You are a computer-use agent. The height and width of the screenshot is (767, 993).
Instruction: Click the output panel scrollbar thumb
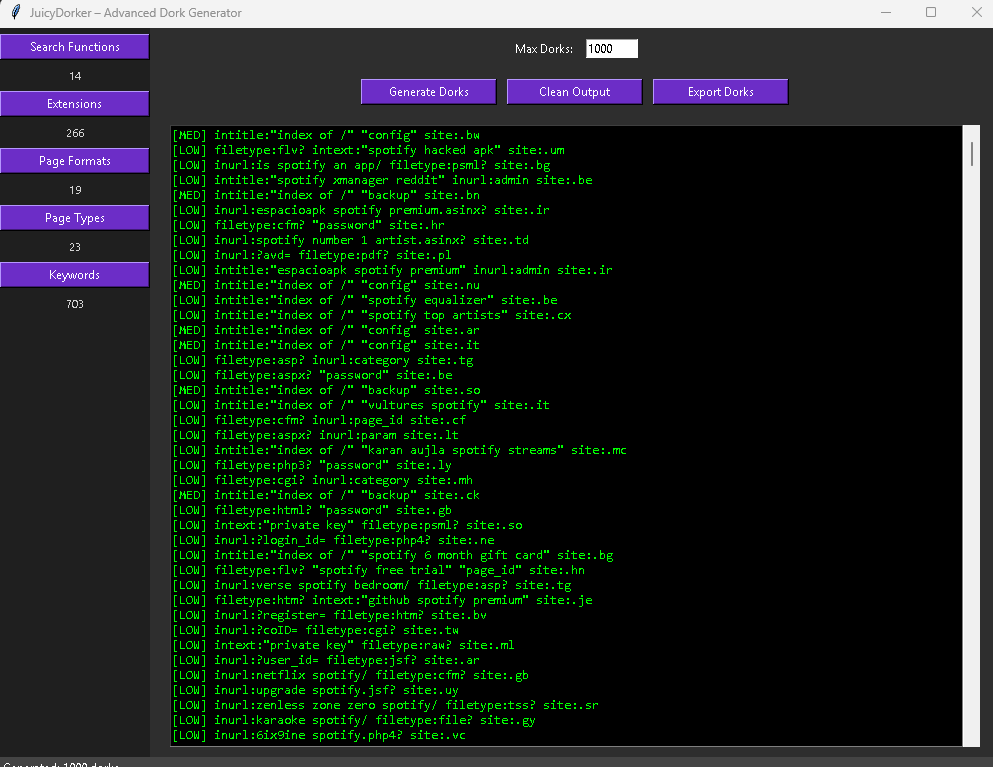coord(971,153)
